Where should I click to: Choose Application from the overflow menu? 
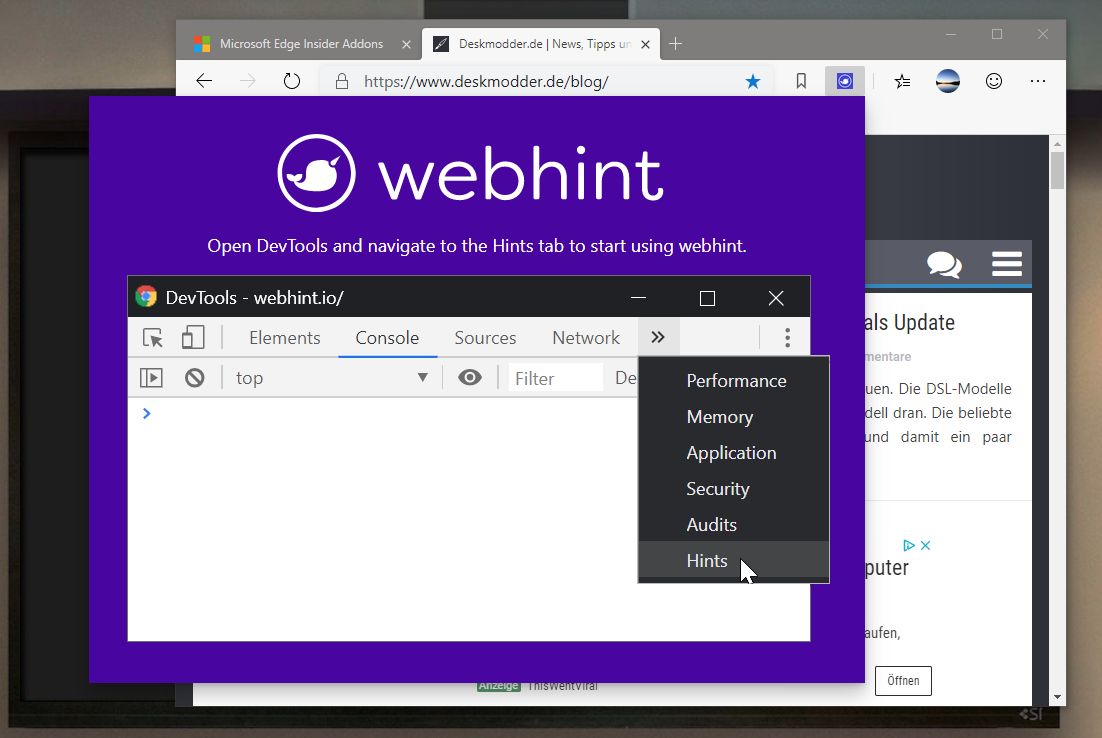point(731,453)
